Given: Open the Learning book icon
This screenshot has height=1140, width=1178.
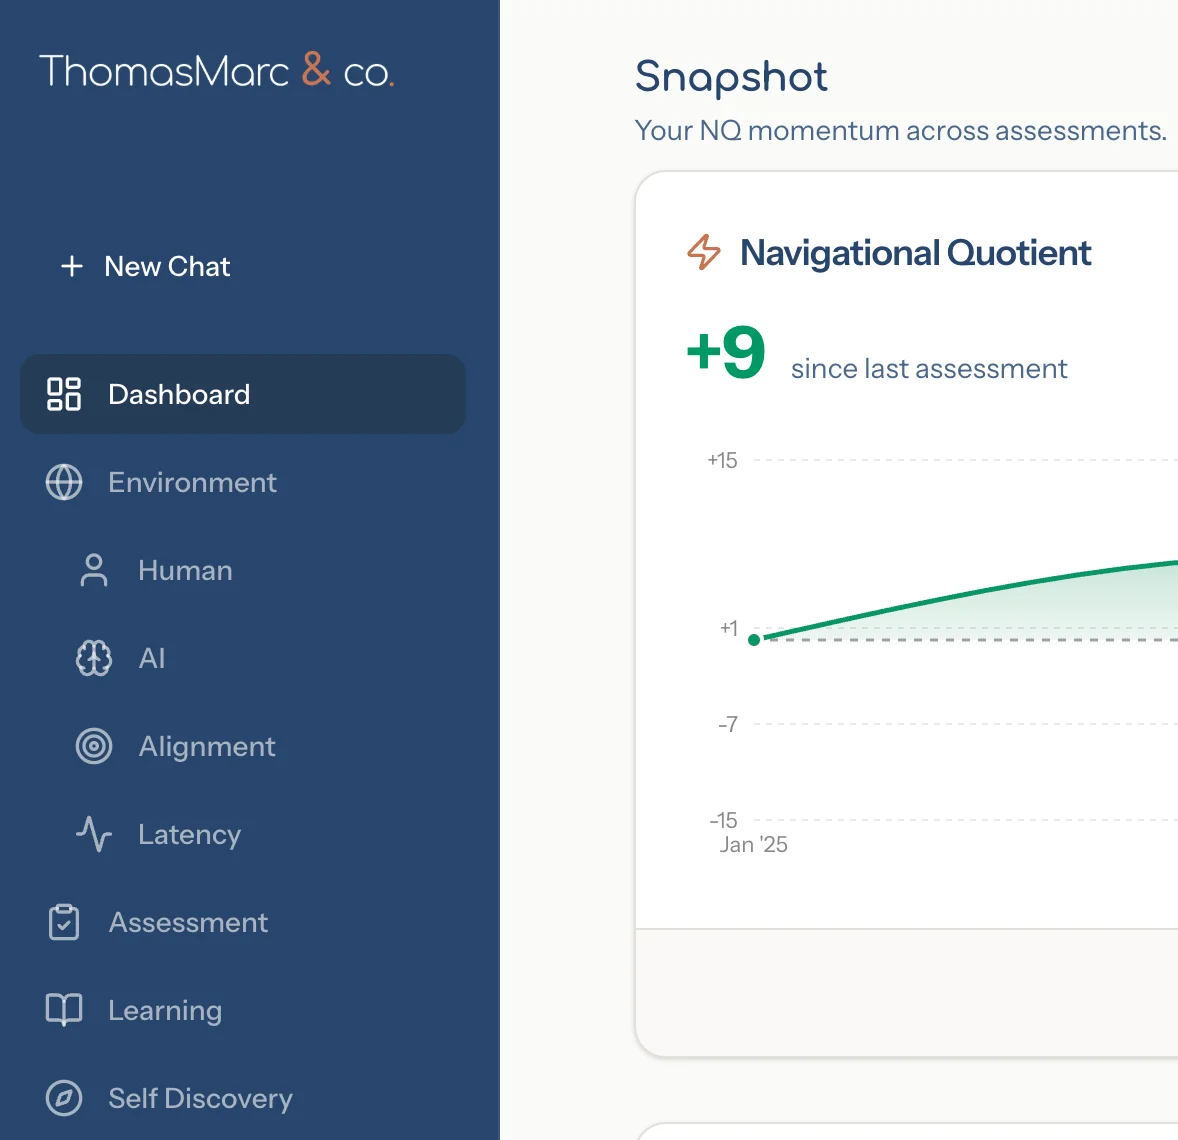Looking at the screenshot, I should (64, 1010).
